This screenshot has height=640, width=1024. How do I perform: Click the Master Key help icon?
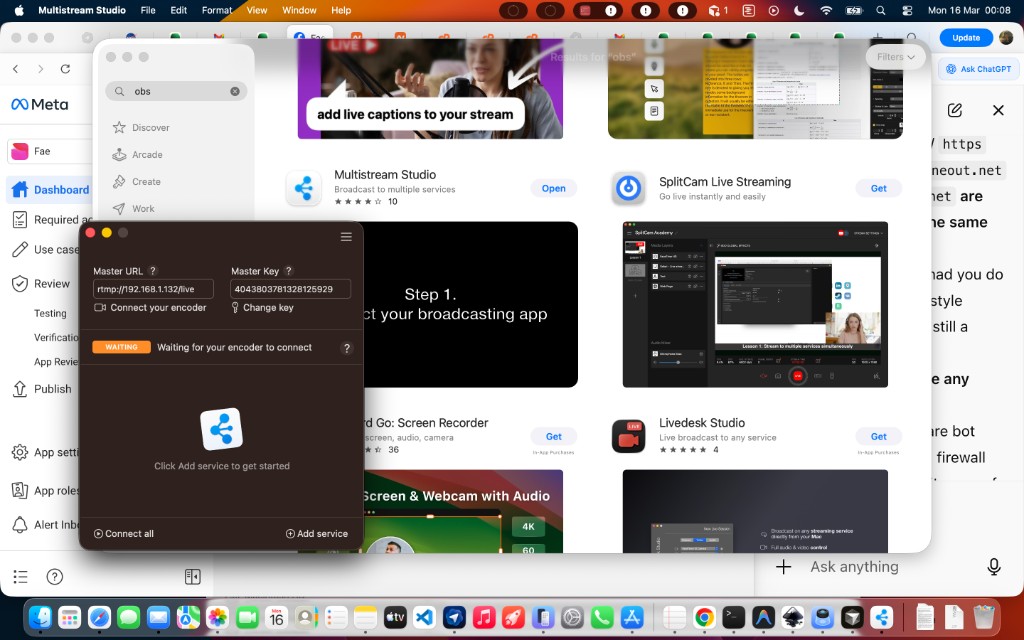click(x=289, y=271)
